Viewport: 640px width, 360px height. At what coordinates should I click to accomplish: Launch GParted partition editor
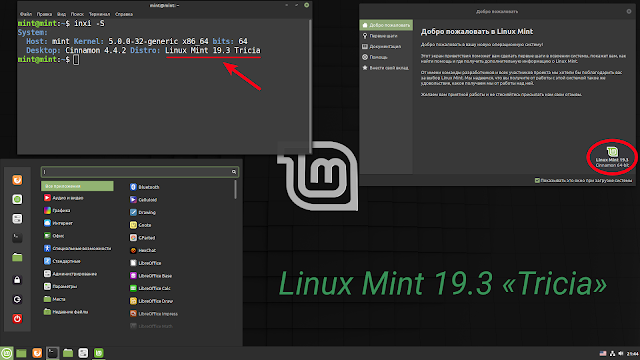pyautogui.click(x=142, y=238)
